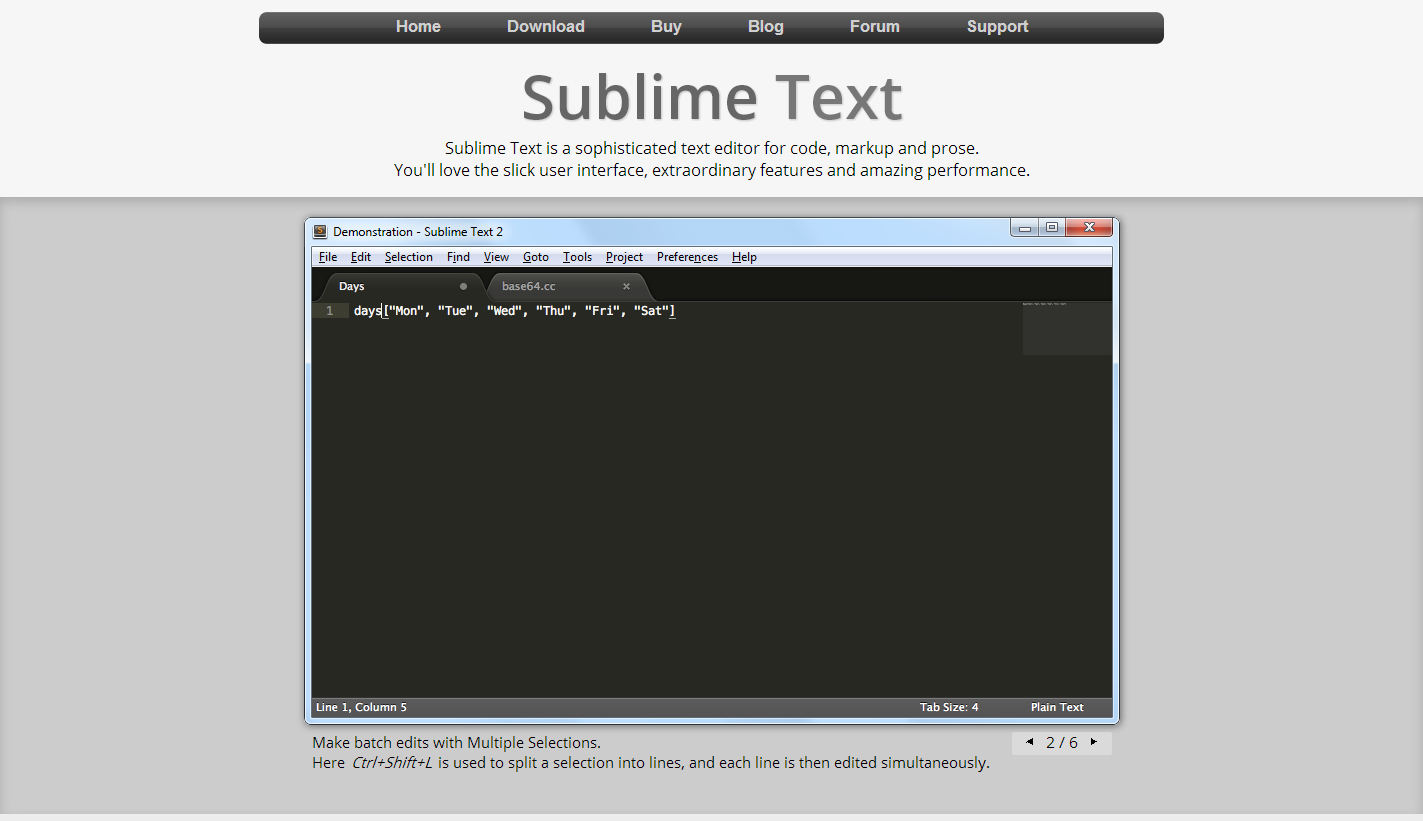The height and width of the screenshot is (821, 1423).
Task: Click the "Mon" string in editor
Action: (x=406, y=311)
